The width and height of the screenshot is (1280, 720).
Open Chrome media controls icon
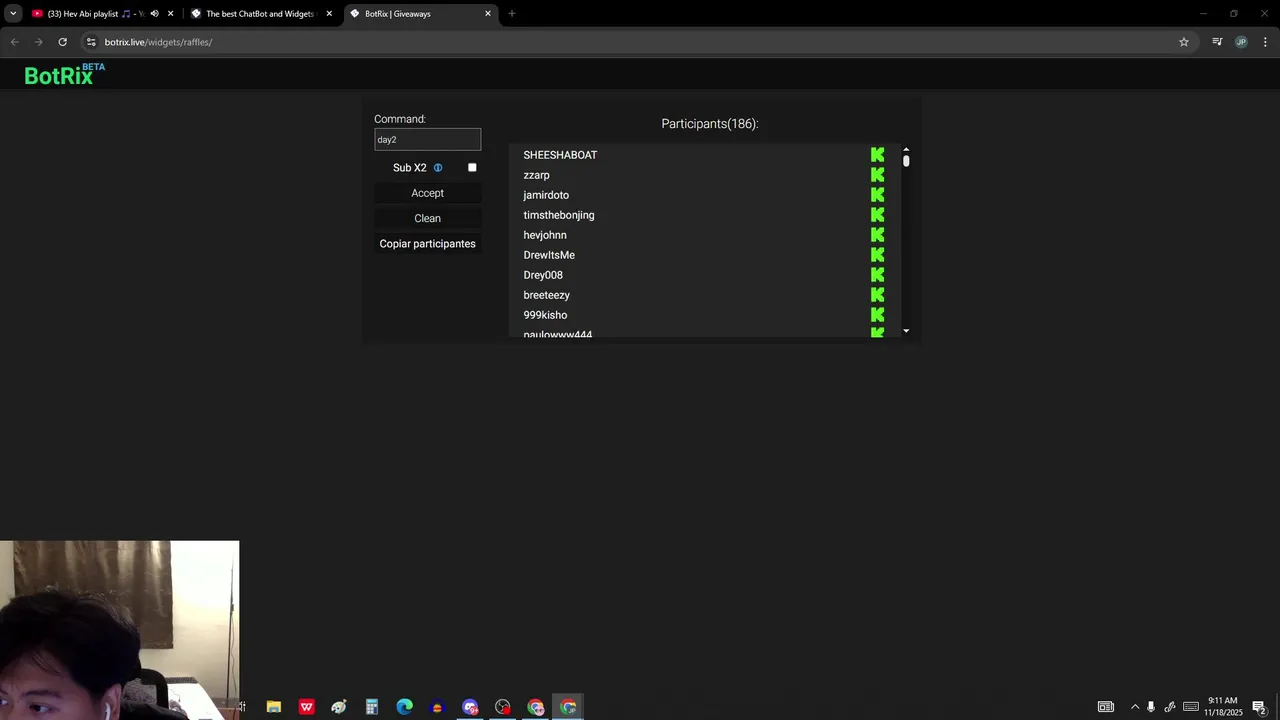click(x=1217, y=42)
